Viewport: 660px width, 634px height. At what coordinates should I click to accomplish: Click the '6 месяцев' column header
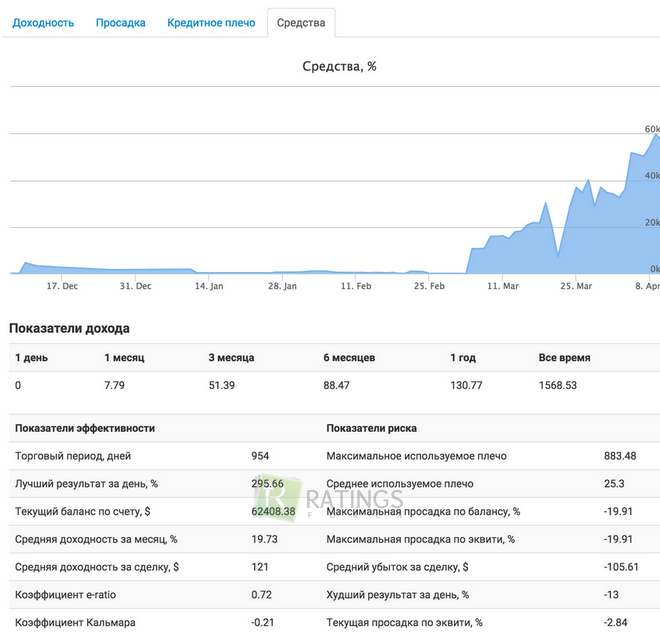[x=349, y=358]
